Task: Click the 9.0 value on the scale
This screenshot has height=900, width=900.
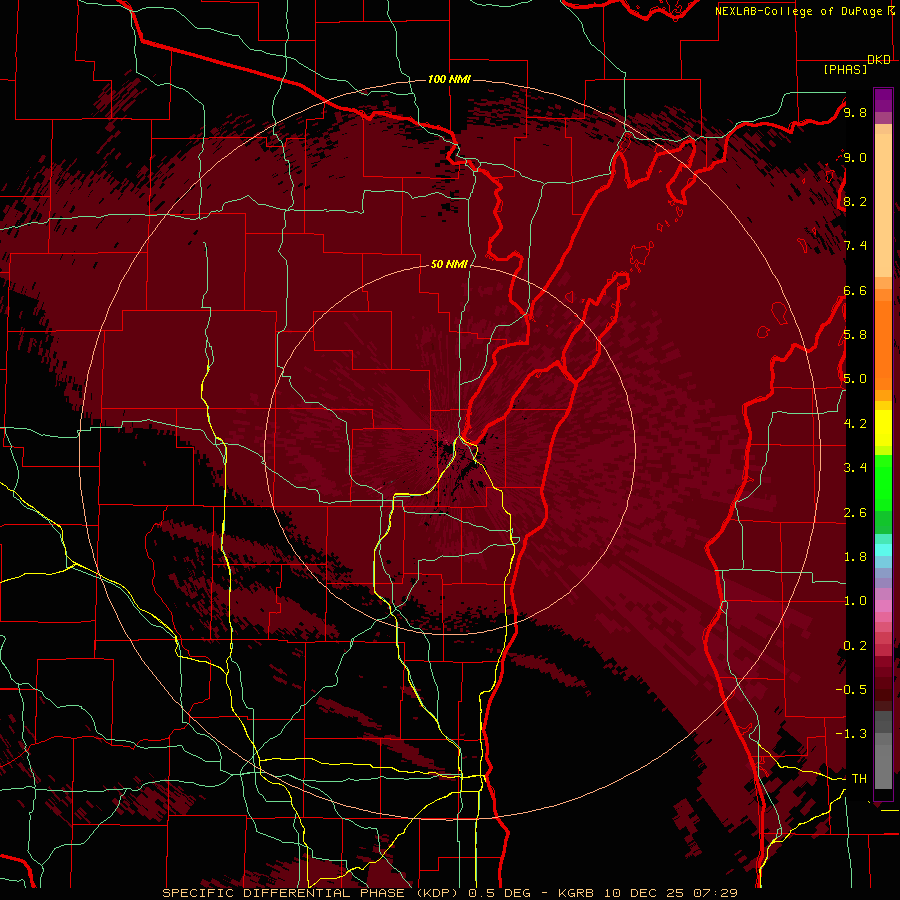Action: click(855, 157)
